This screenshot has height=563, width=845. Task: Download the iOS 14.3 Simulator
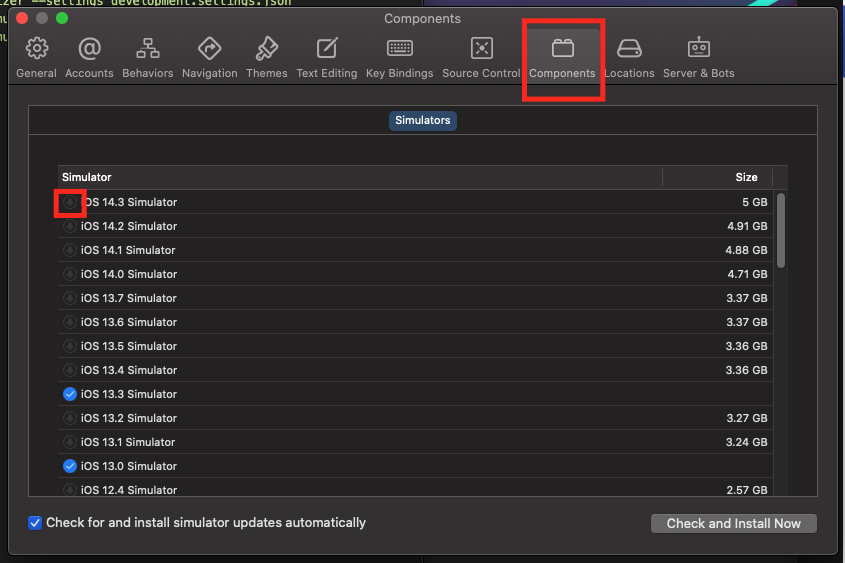(70, 202)
